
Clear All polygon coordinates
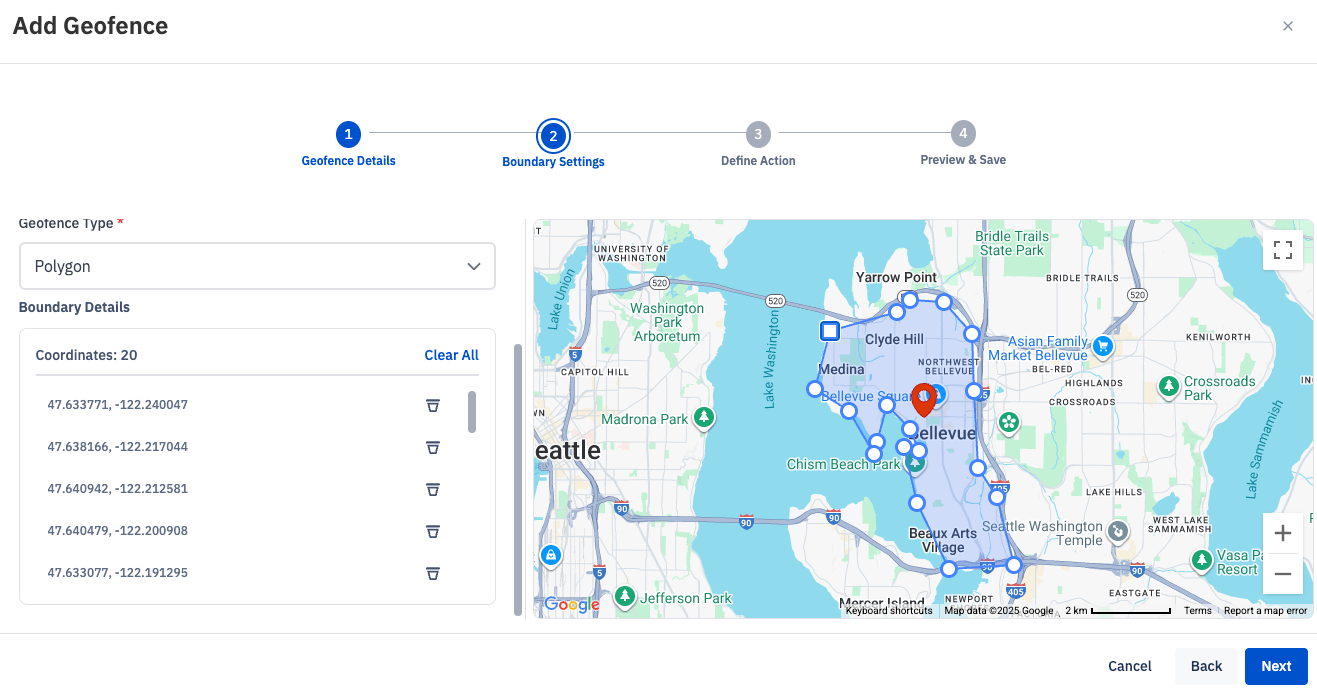pyautogui.click(x=451, y=355)
